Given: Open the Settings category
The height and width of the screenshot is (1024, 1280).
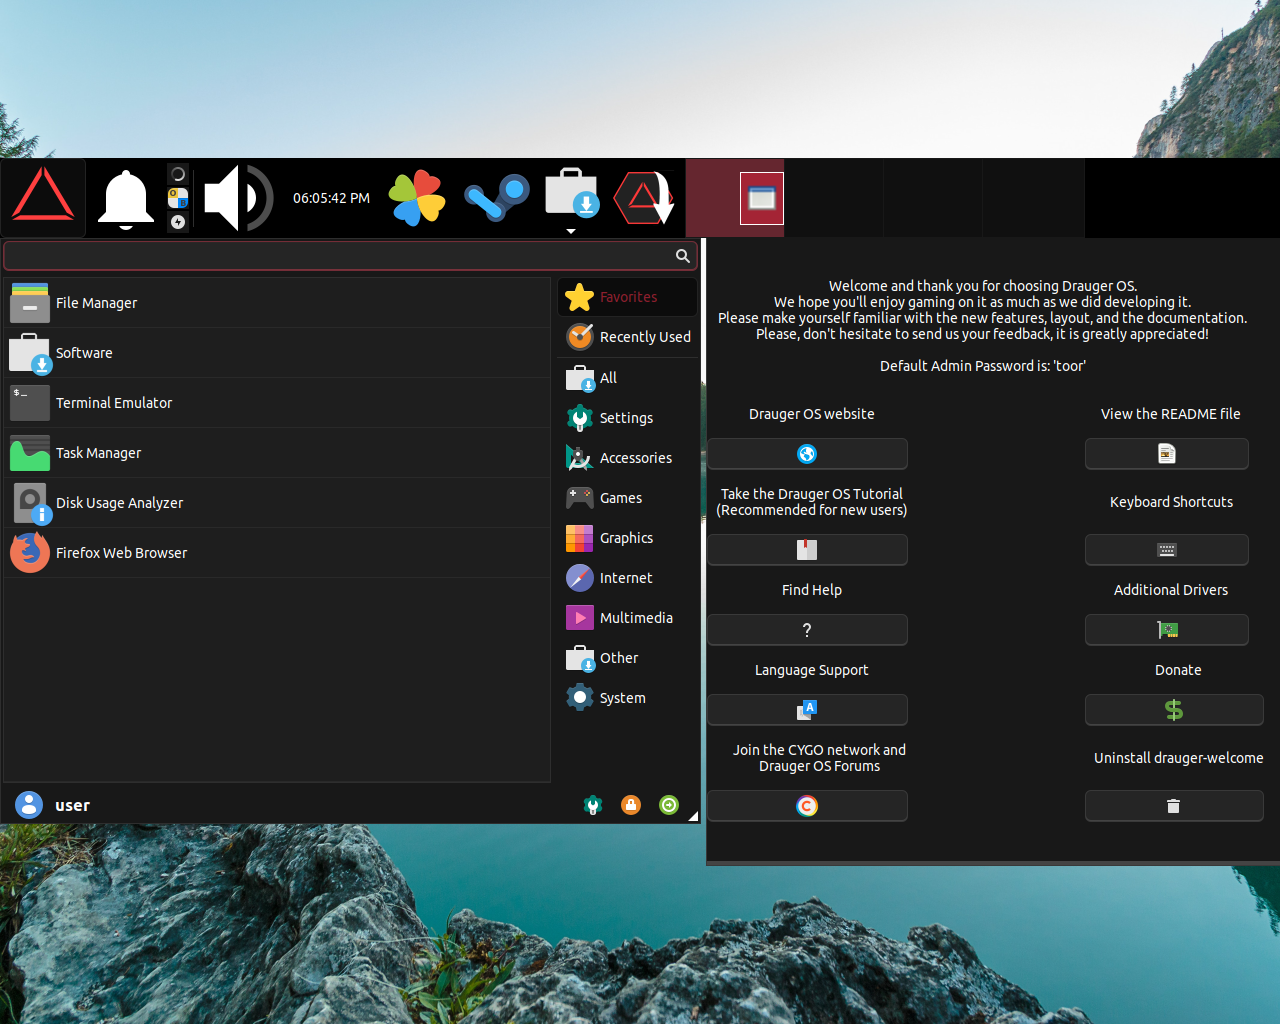Looking at the screenshot, I should coord(627,418).
